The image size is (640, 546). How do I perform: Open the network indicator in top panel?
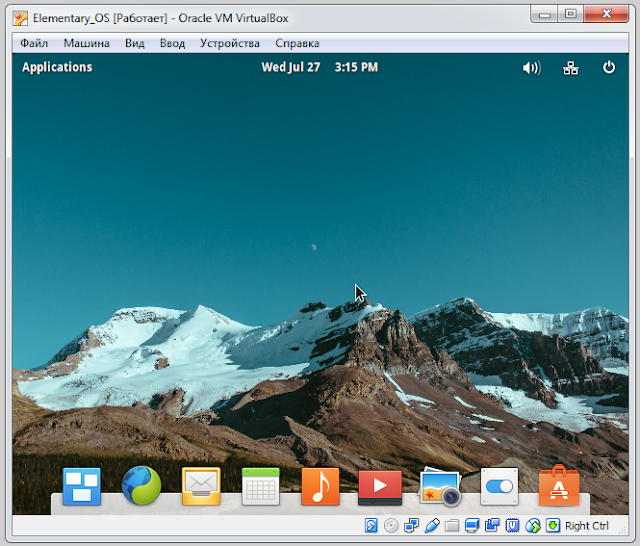(571, 68)
